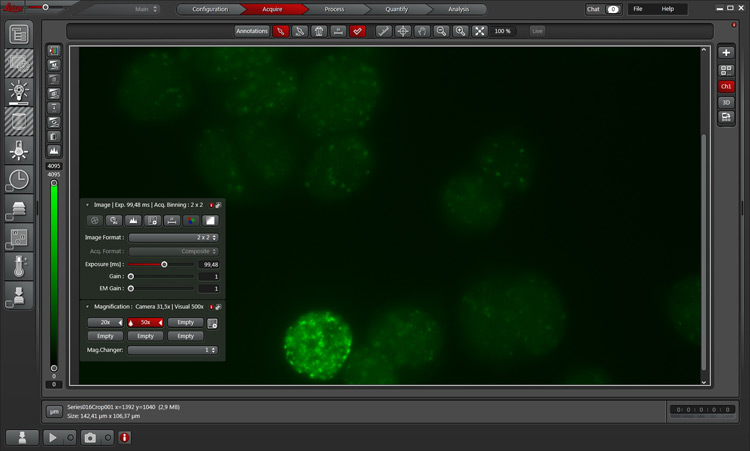
Task: Click the histogram icon in Image panel
Action: pos(131,220)
